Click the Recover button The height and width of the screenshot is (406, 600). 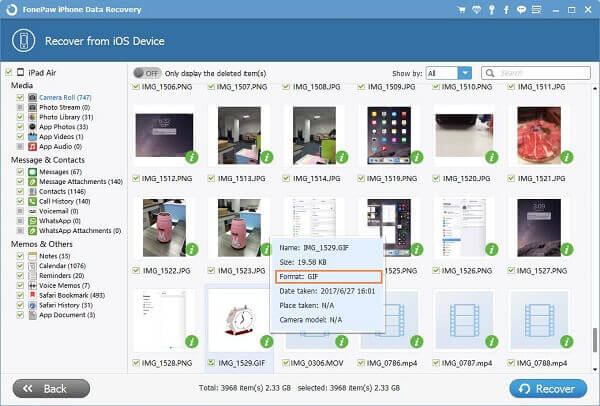548,389
